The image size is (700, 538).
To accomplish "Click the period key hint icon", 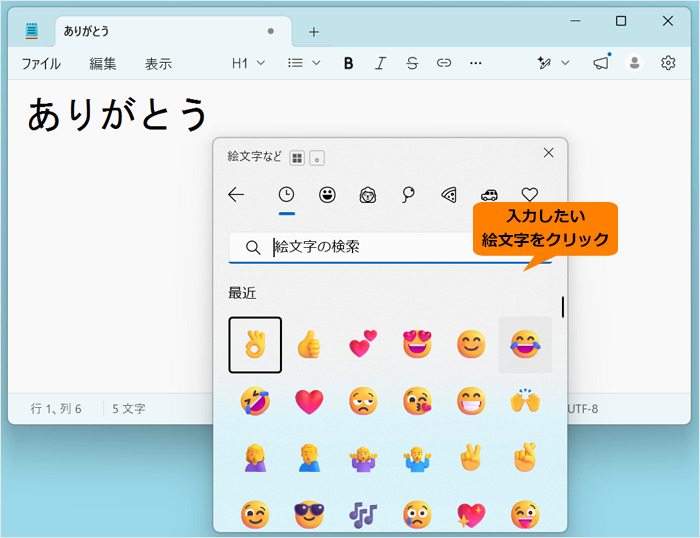I will point(317,158).
